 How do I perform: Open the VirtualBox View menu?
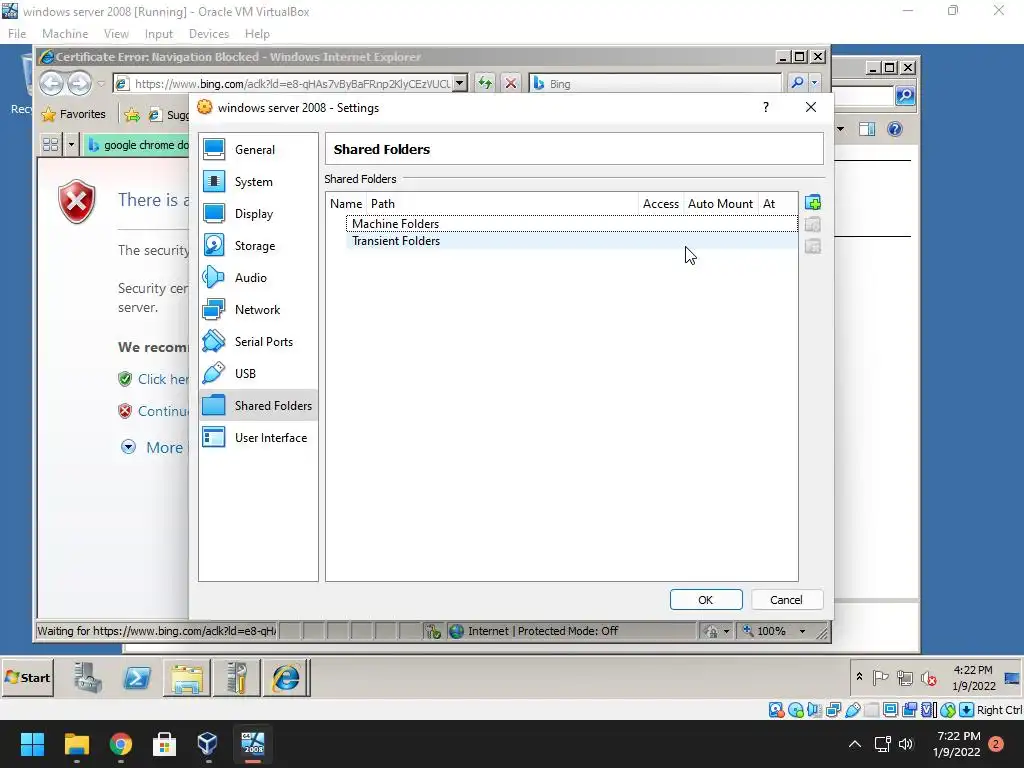coord(116,33)
